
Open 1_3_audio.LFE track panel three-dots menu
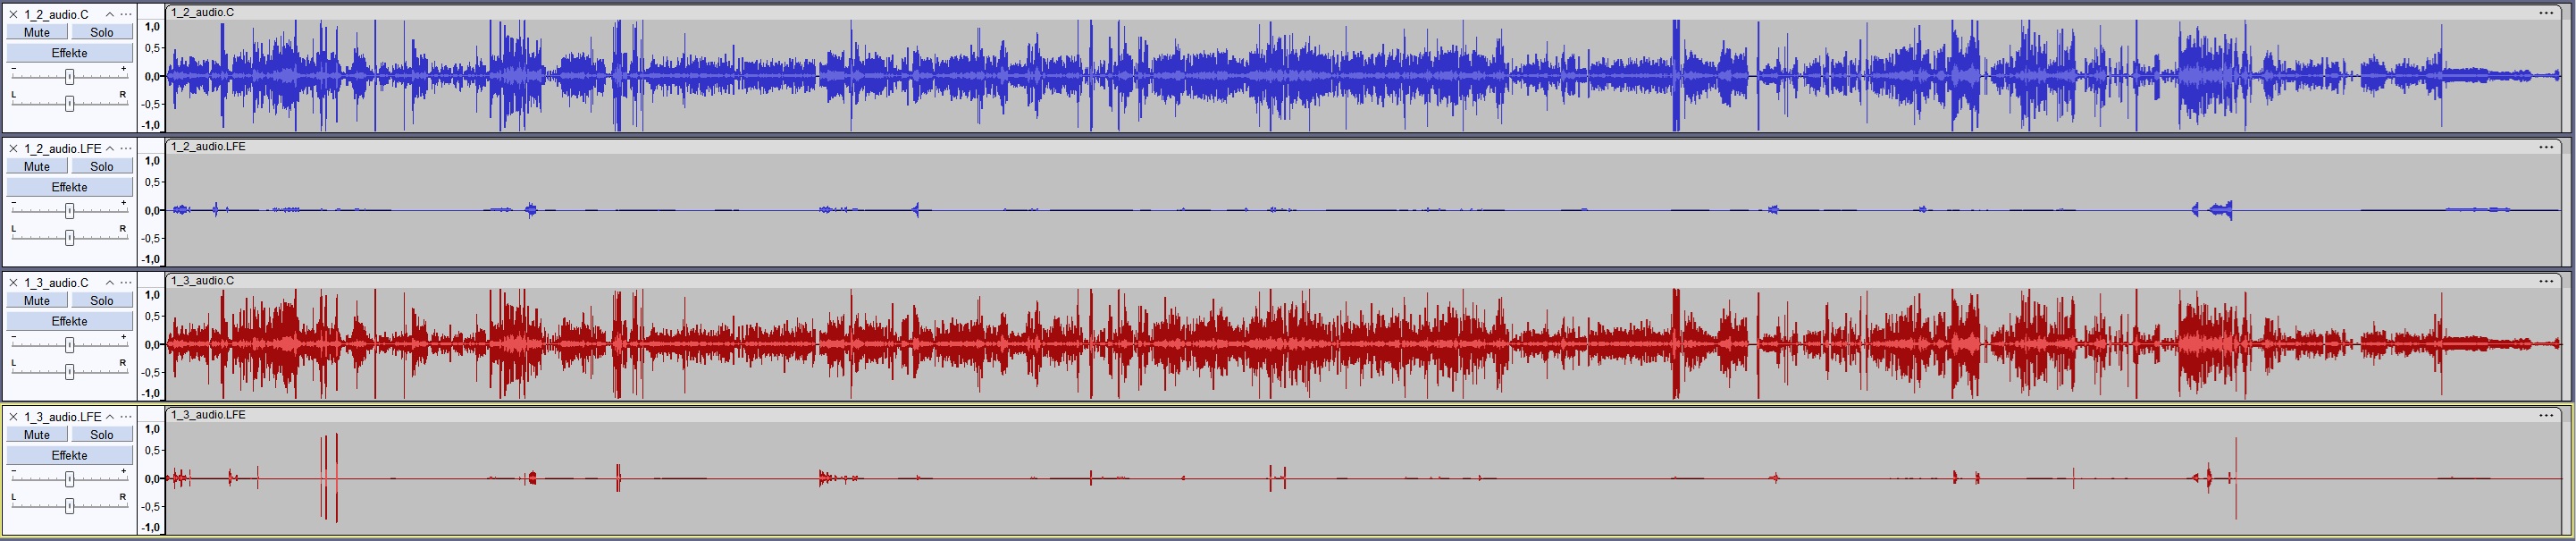tap(126, 416)
